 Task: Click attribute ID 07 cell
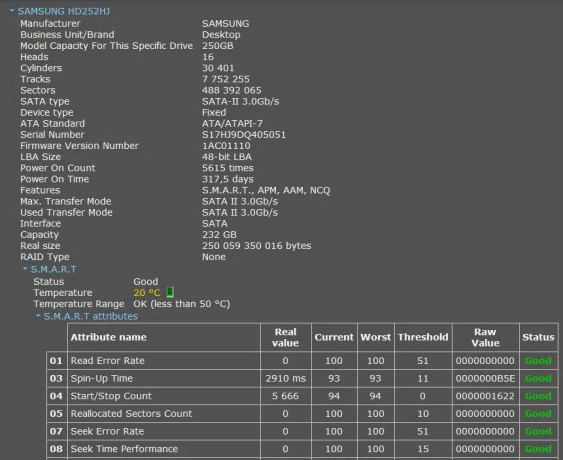tap(56, 431)
